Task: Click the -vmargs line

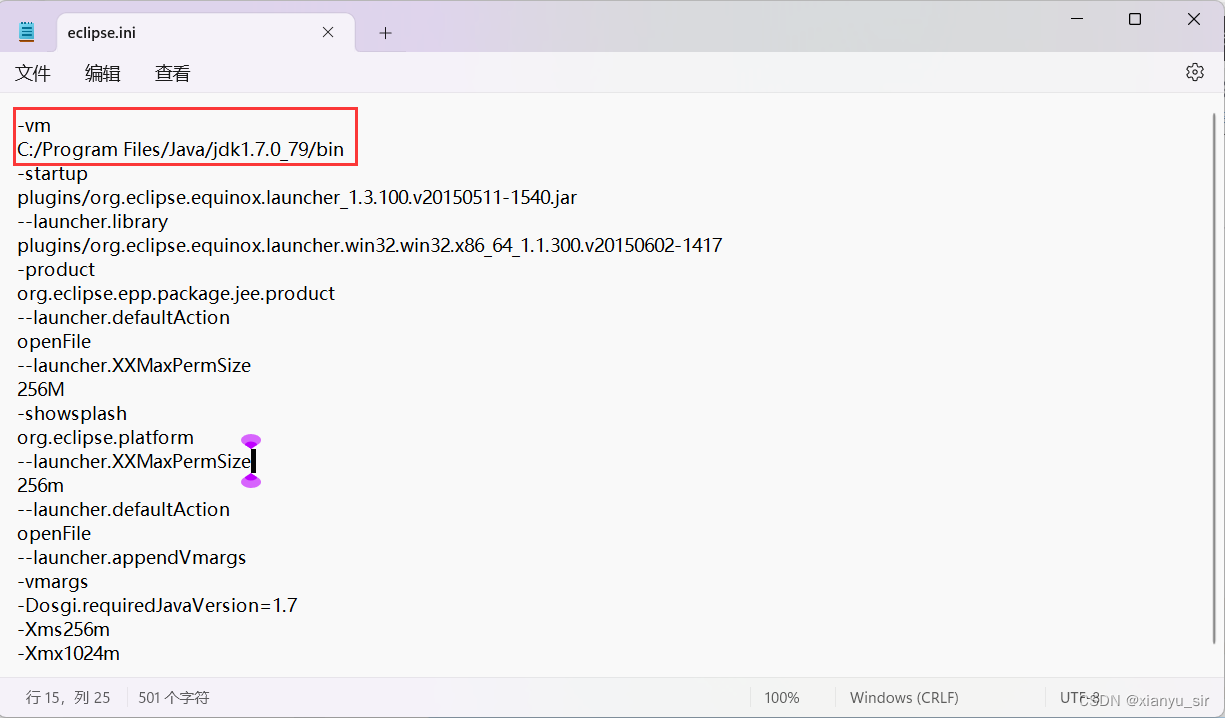Action: point(52,581)
